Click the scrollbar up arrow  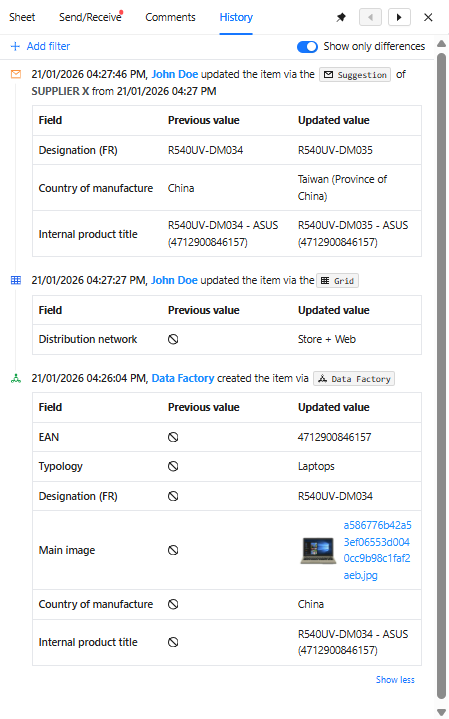(441, 44)
